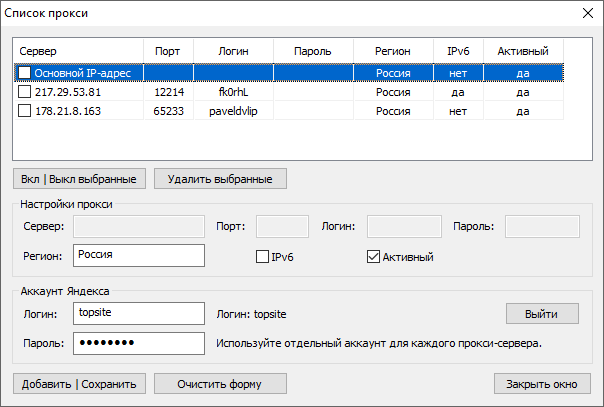Uncheck the Активный checkbox
Screen dimensions: 604x407
[x=375, y=257]
